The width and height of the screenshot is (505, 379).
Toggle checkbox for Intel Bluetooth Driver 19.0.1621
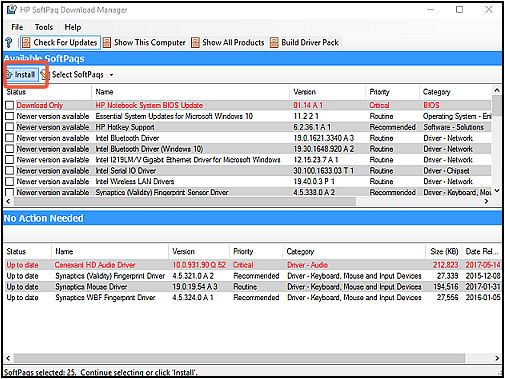[10, 138]
